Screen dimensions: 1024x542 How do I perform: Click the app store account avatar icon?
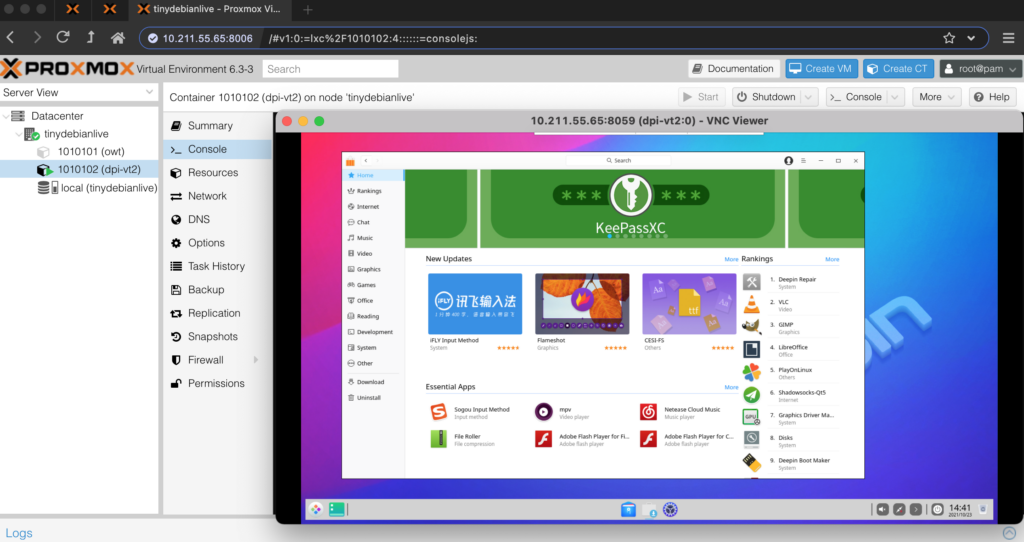(788, 160)
